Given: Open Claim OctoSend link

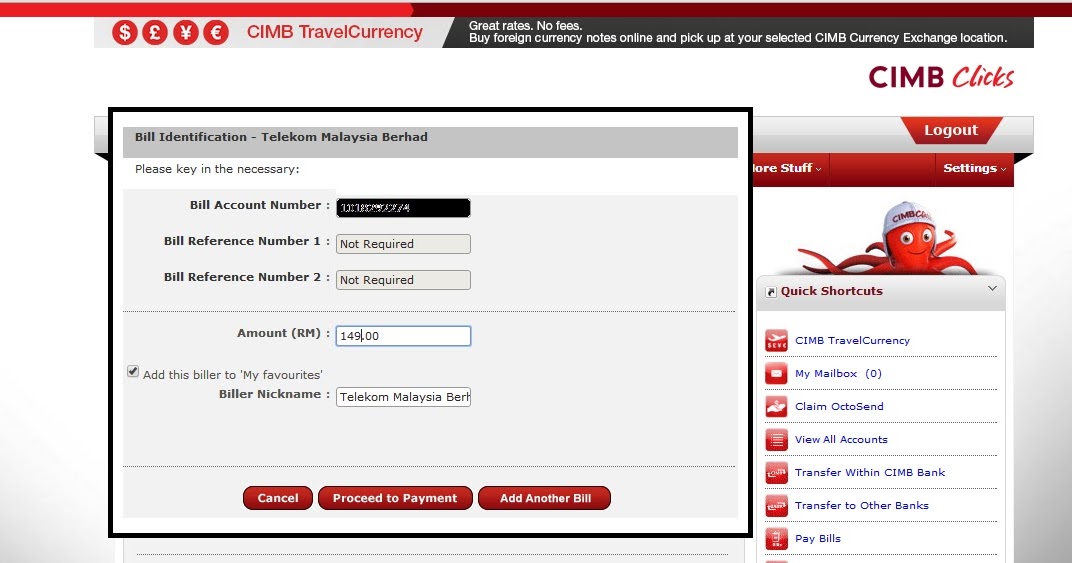Looking at the screenshot, I should 839,406.
